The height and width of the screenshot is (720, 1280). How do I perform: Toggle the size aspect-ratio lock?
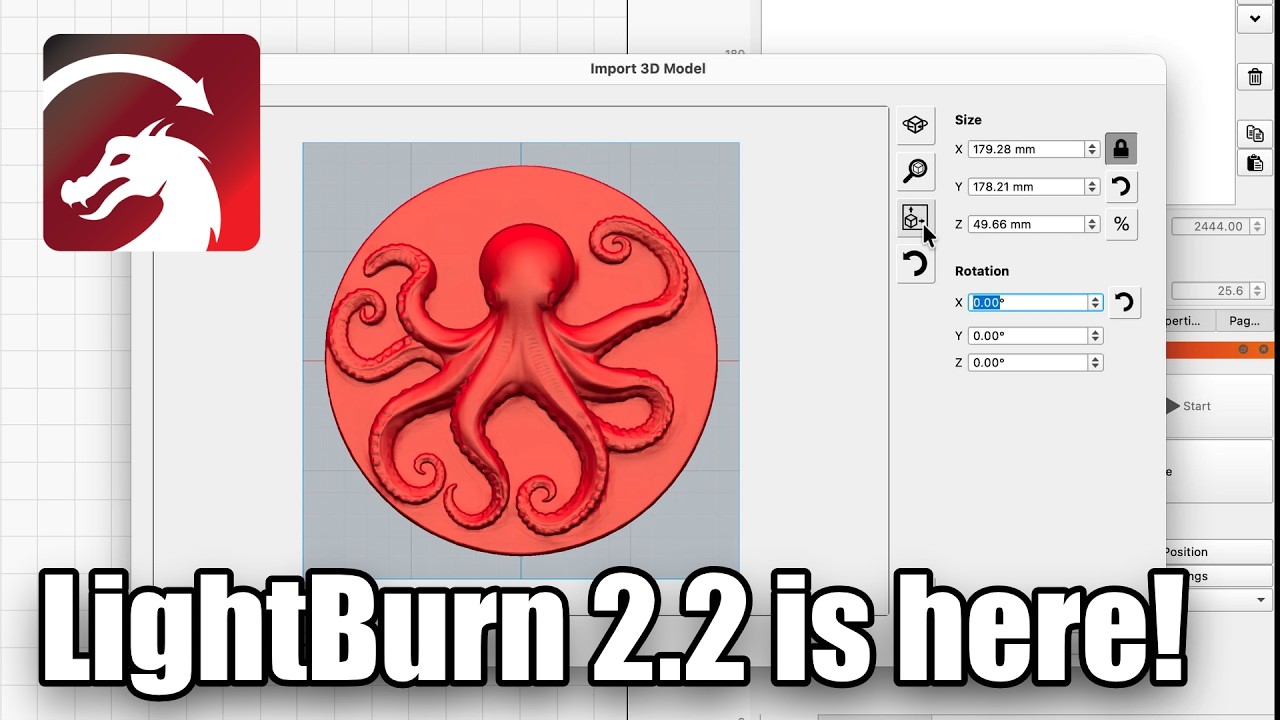tap(1121, 149)
